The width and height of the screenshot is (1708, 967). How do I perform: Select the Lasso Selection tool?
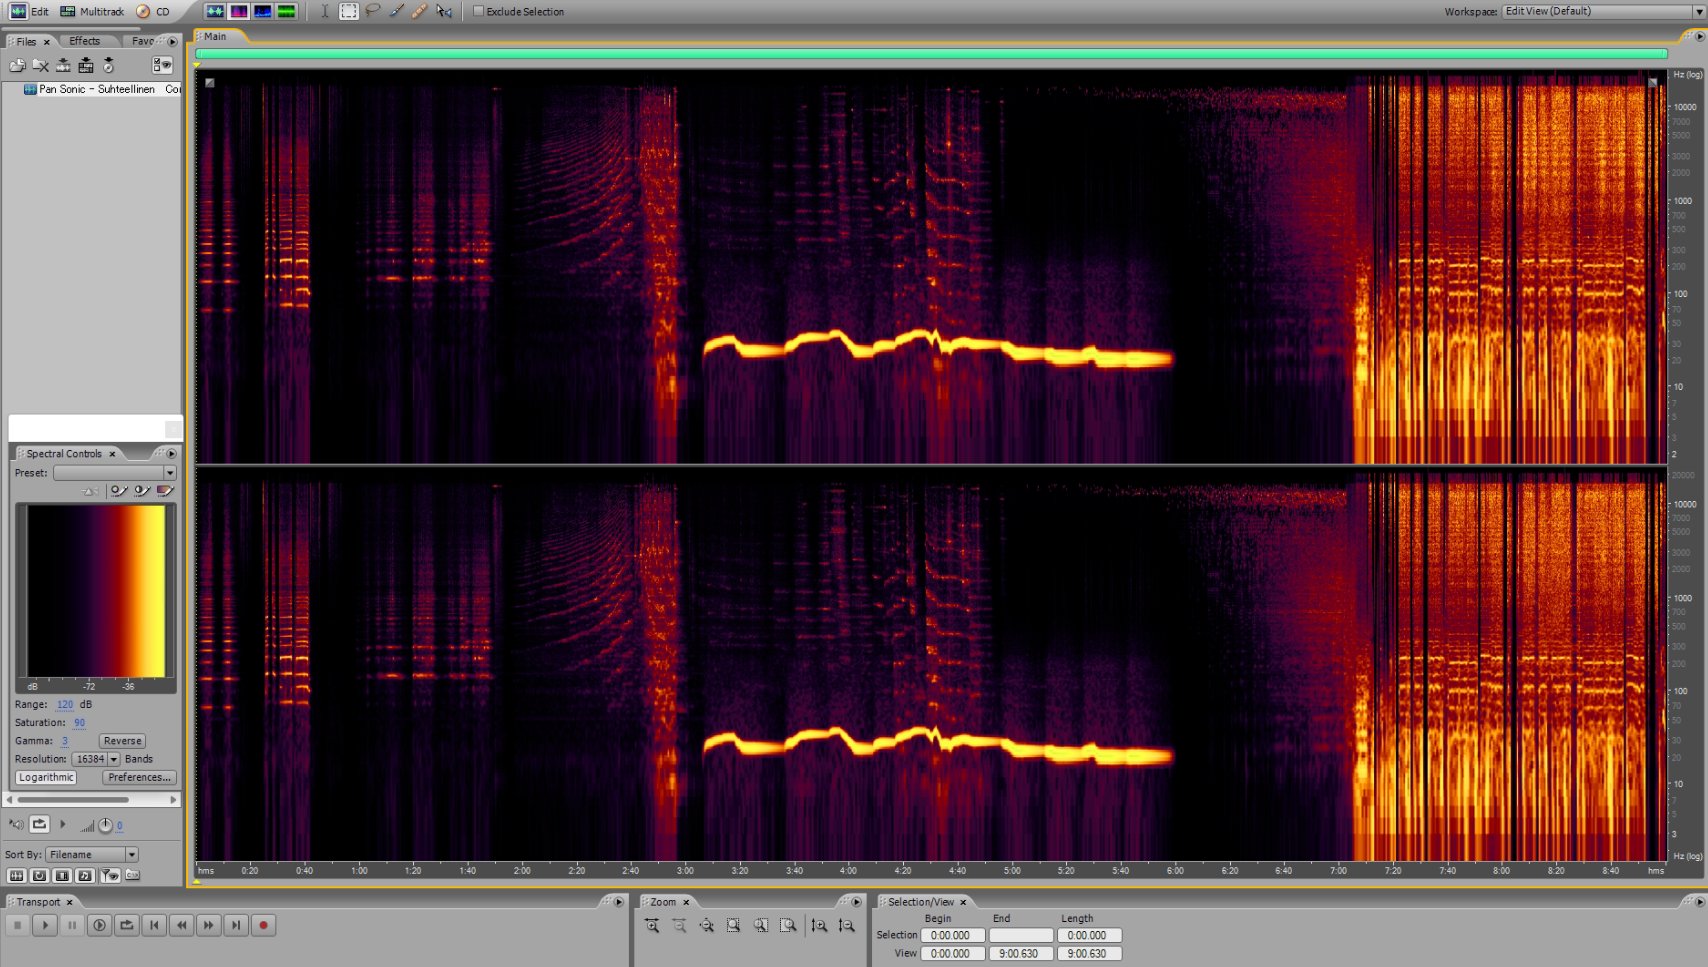pos(372,11)
